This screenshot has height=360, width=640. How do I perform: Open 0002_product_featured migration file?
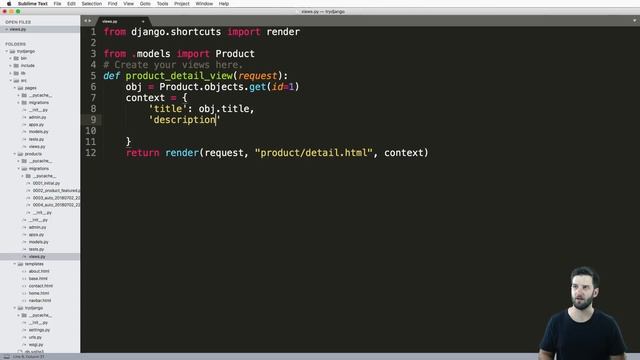[x=56, y=191]
